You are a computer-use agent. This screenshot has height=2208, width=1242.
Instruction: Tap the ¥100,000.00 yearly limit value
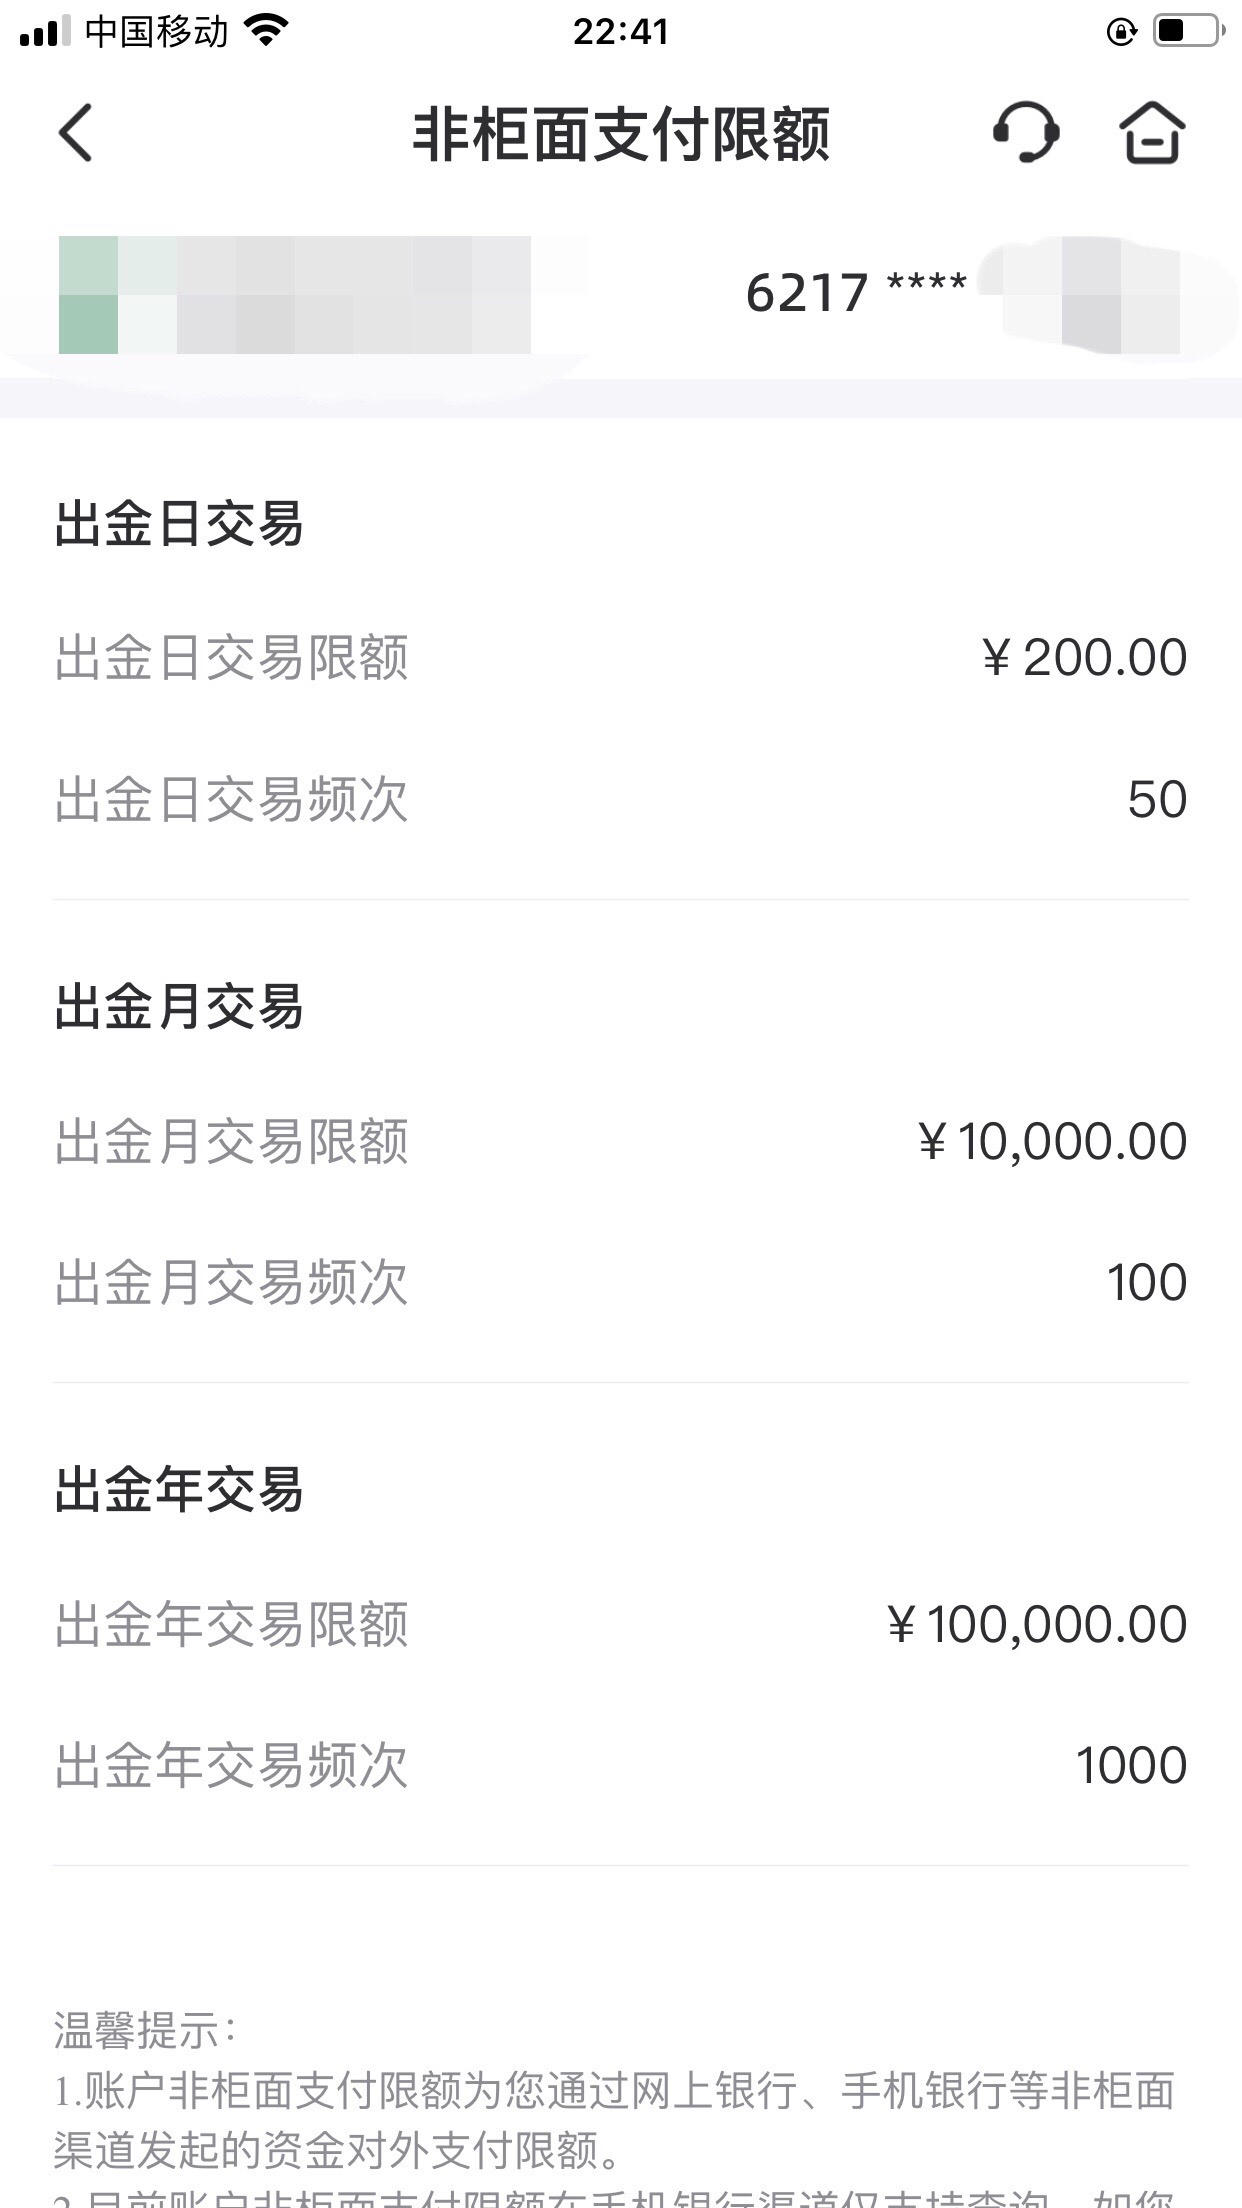click(x=1037, y=1624)
